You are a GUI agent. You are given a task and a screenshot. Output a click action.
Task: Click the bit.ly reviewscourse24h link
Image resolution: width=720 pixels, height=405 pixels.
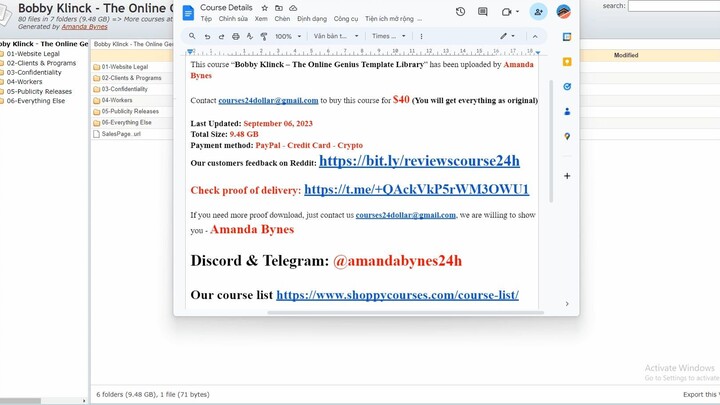point(419,161)
